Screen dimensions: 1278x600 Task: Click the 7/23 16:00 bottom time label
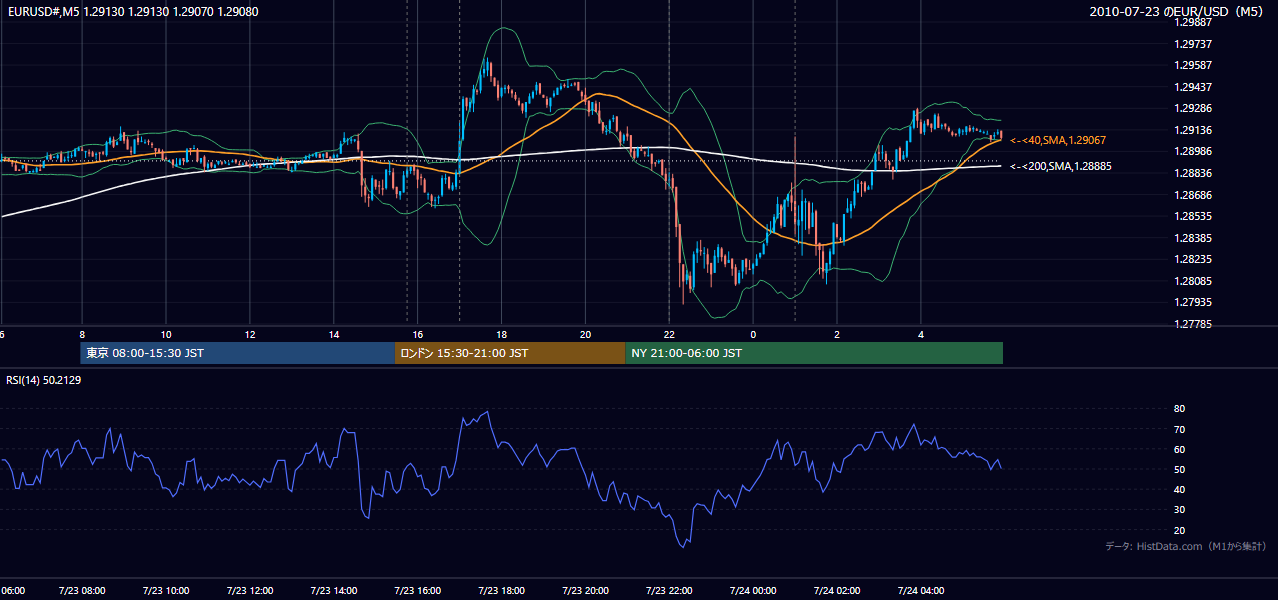pos(418,591)
